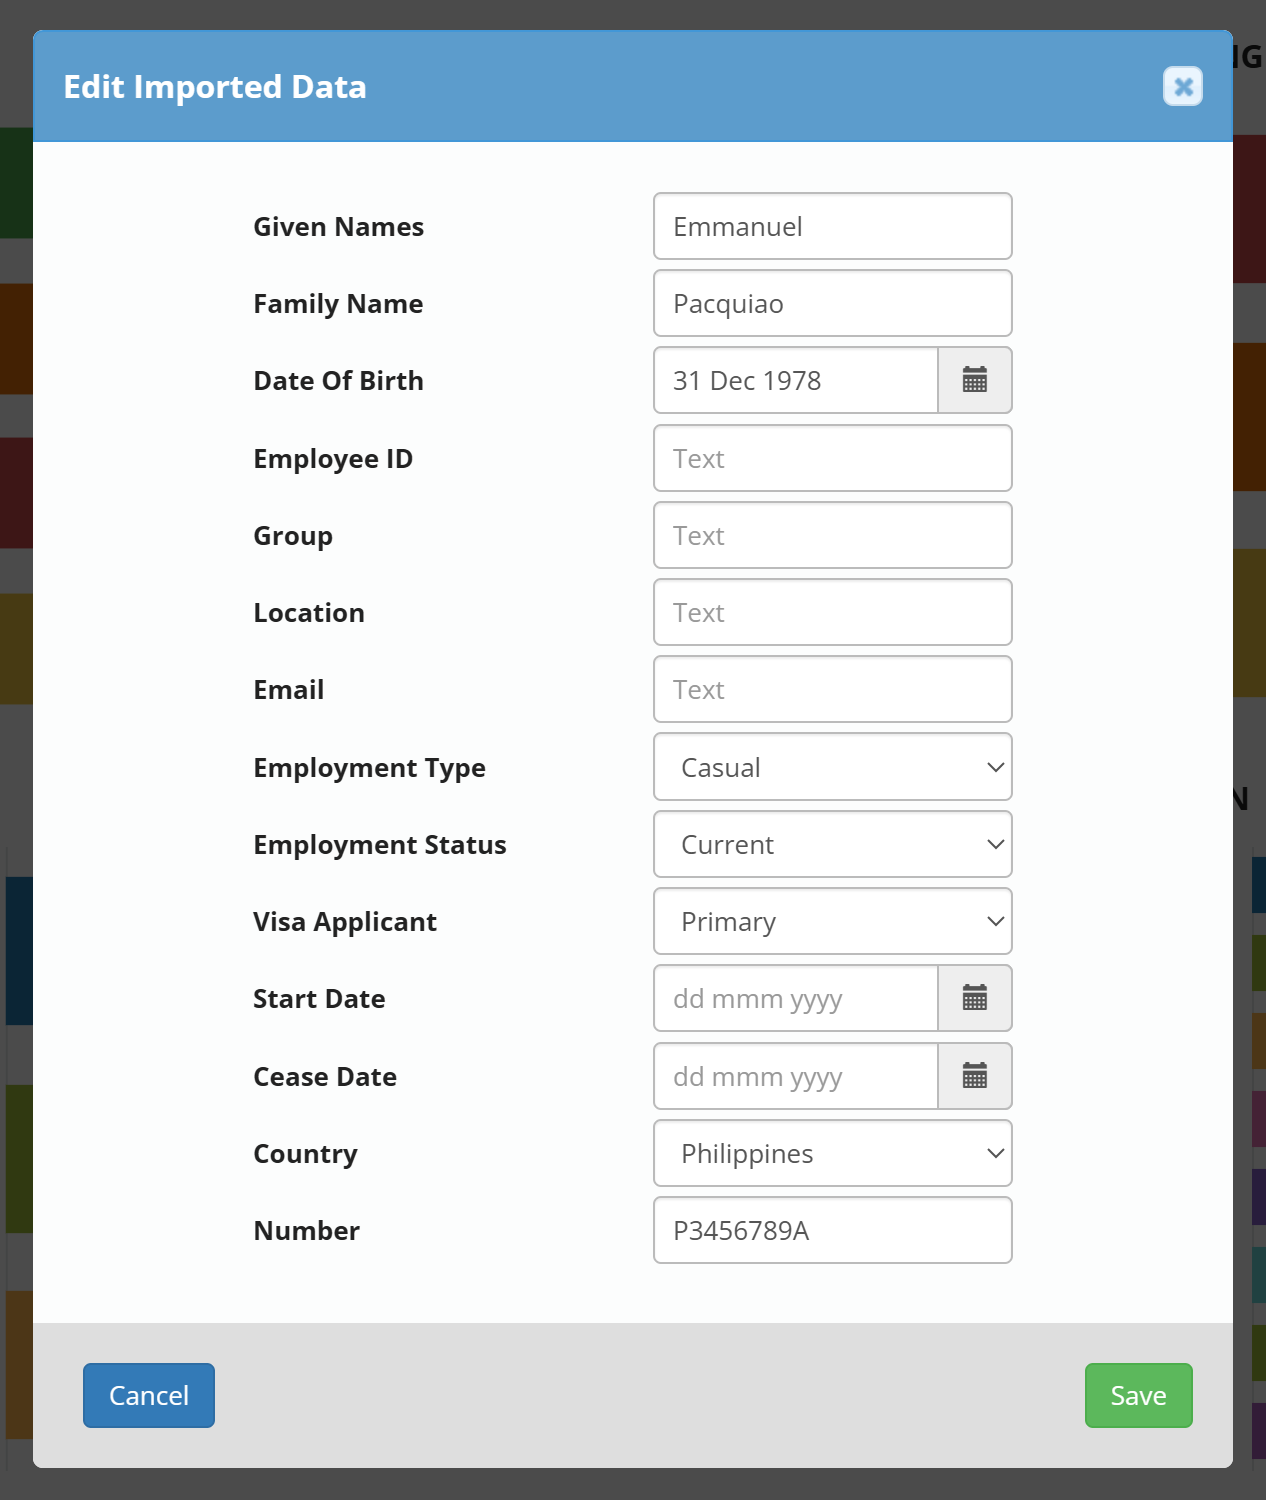
Task: Focus the Given Names field
Action: pos(833,226)
